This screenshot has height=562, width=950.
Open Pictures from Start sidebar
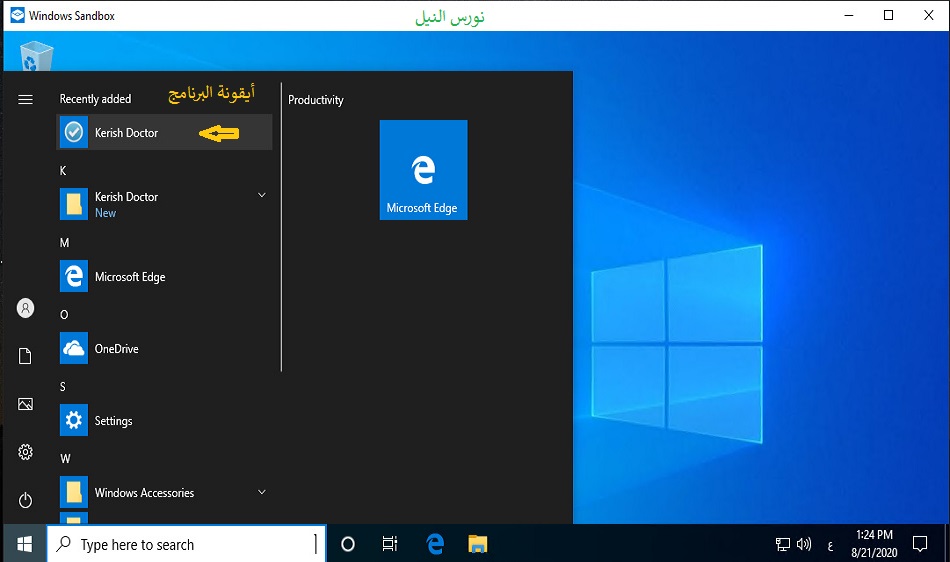coord(26,404)
